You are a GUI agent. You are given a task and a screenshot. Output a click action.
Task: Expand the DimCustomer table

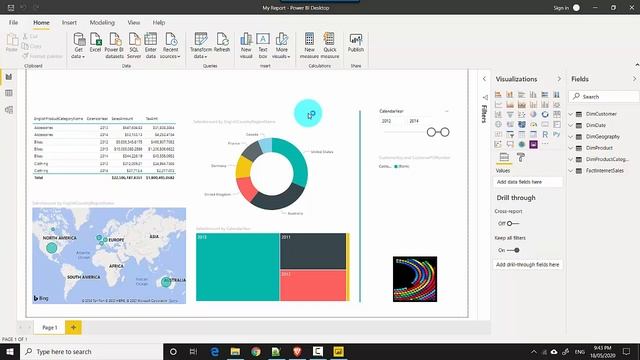pos(571,114)
